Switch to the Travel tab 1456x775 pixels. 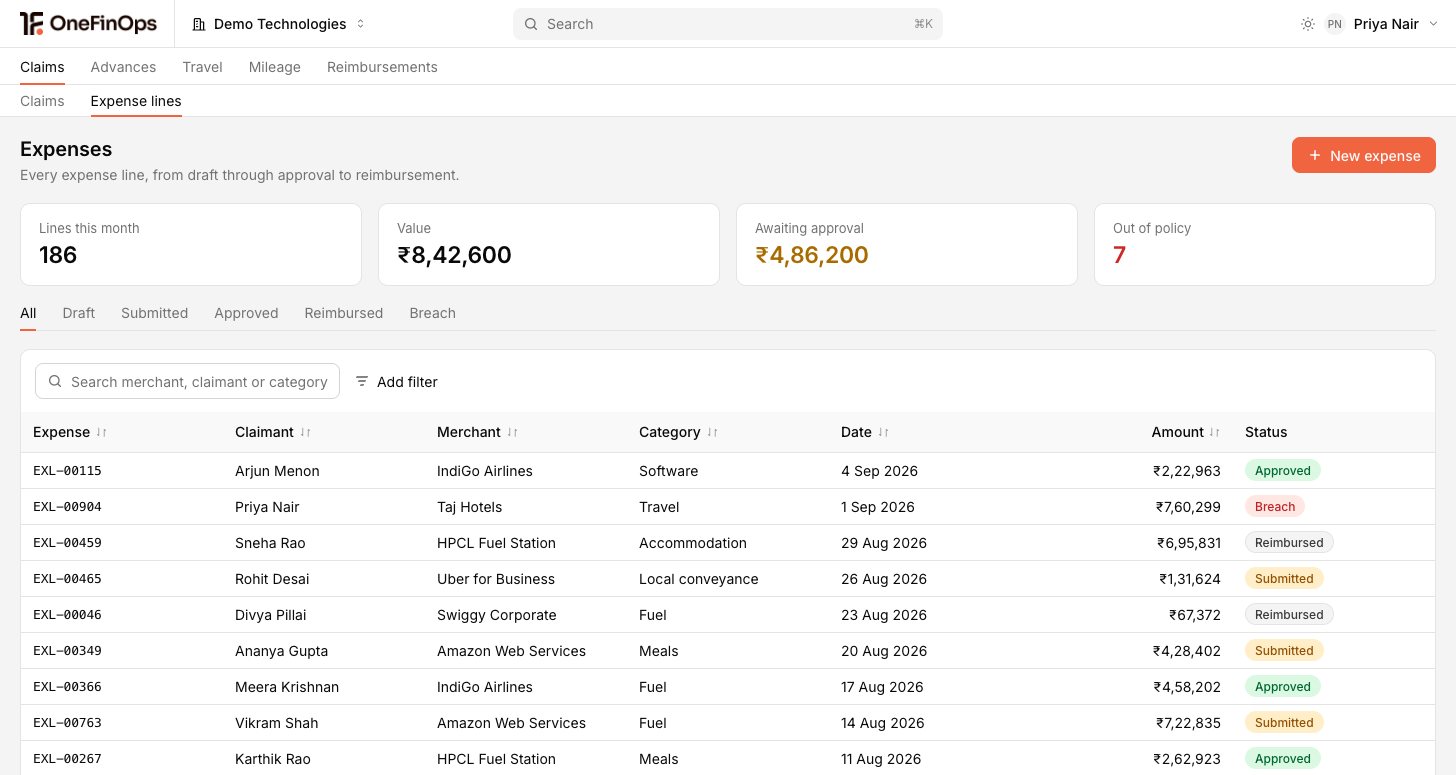(202, 67)
